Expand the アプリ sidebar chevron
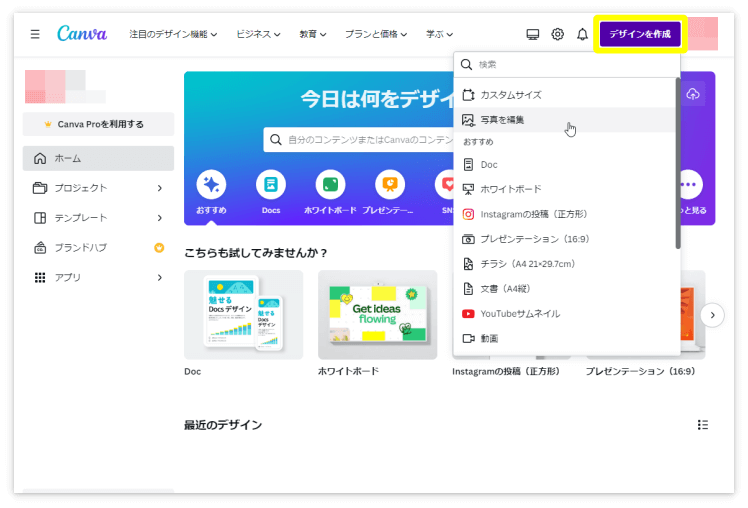 pyautogui.click(x=160, y=278)
